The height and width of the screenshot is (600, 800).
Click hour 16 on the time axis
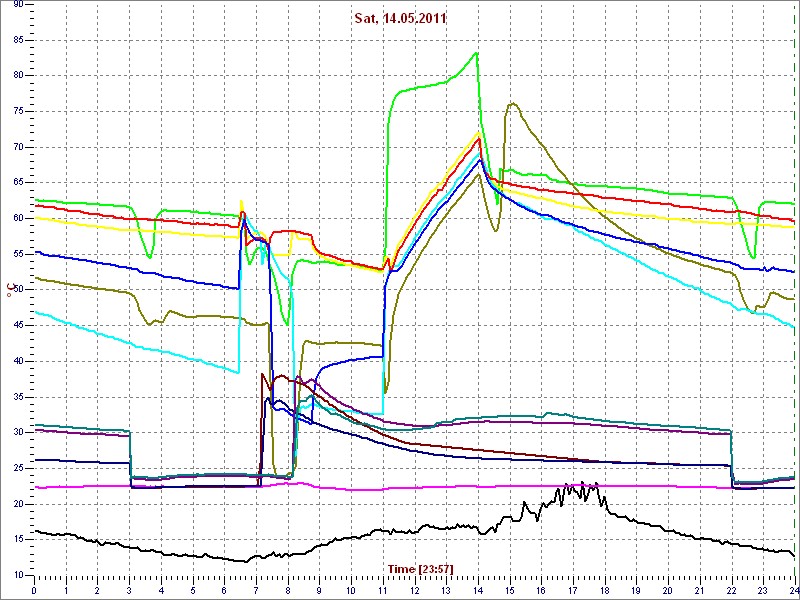(x=541, y=590)
